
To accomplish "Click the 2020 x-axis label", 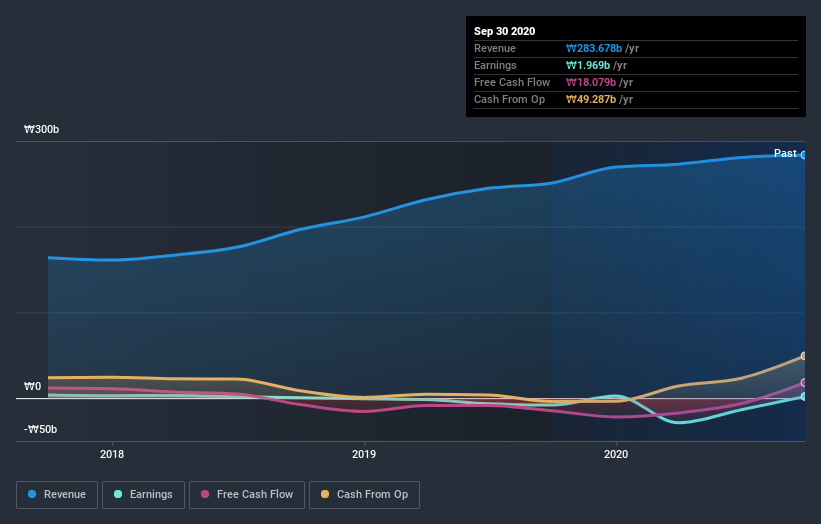I will pos(616,454).
